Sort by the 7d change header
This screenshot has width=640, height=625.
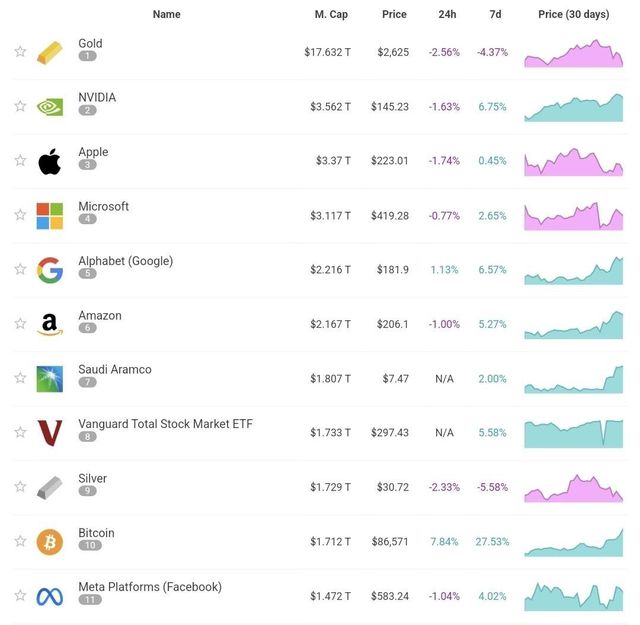coord(495,14)
